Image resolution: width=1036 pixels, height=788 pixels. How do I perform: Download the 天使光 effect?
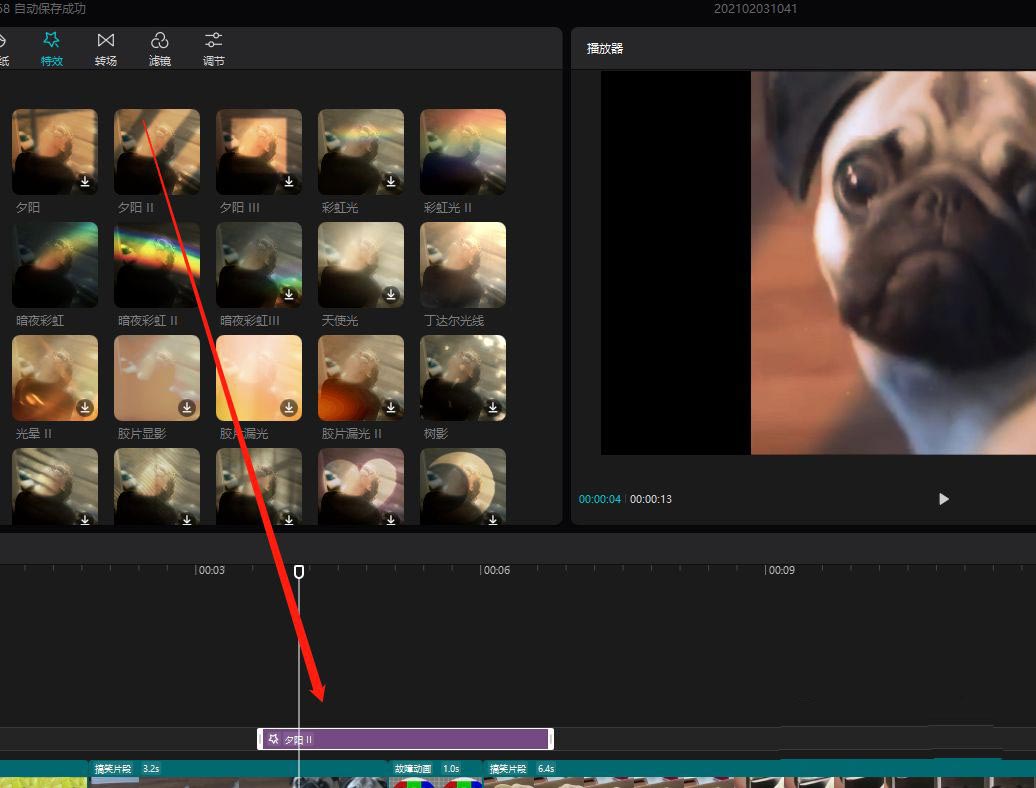coord(391,295)
